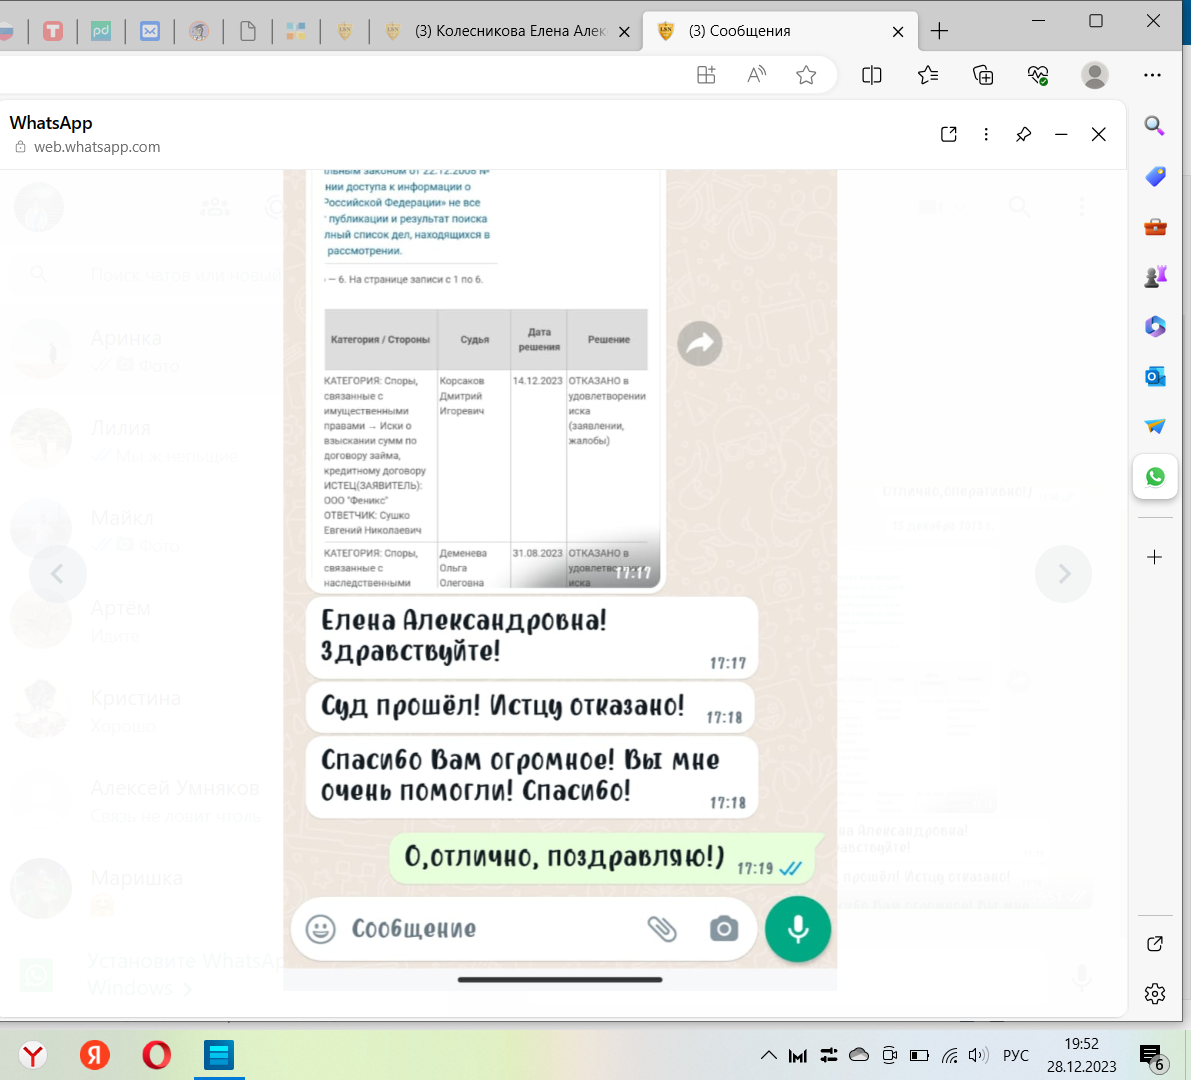Record a voice message with the microphone button

pos(797,929)
